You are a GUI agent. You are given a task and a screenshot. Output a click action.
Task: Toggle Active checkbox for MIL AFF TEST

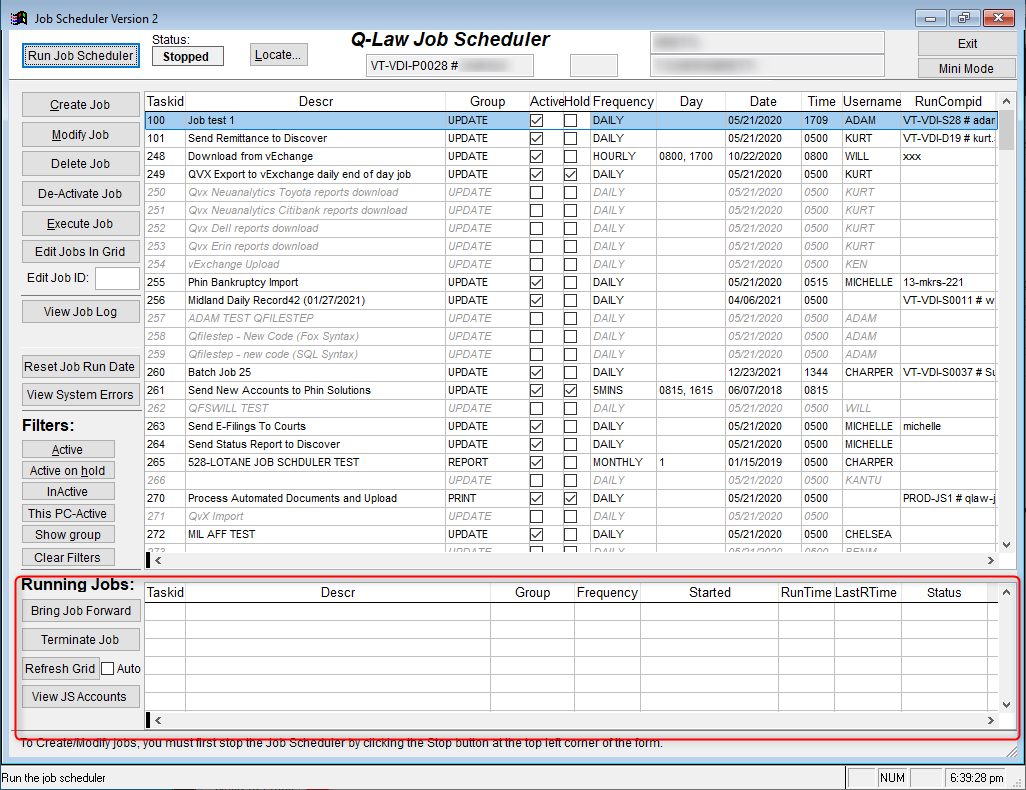point(537,534)
